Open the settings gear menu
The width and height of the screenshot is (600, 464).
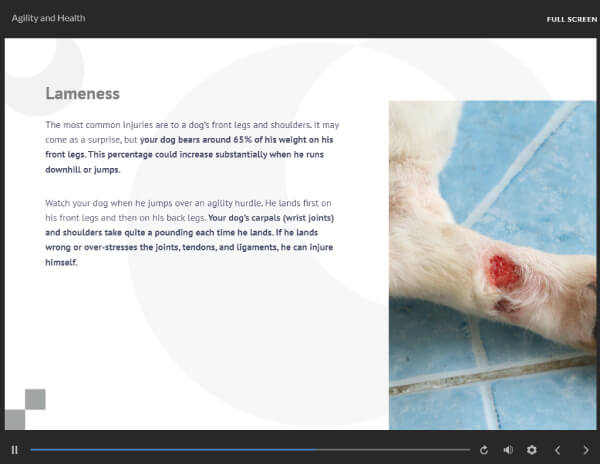click(532, 450)
